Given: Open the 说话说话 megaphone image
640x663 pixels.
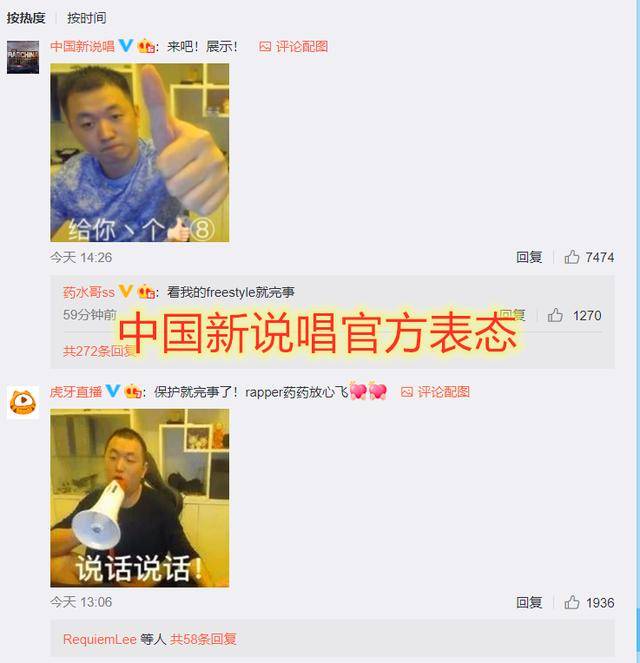Looking at the screenshot, I should (x=139, y=498).
